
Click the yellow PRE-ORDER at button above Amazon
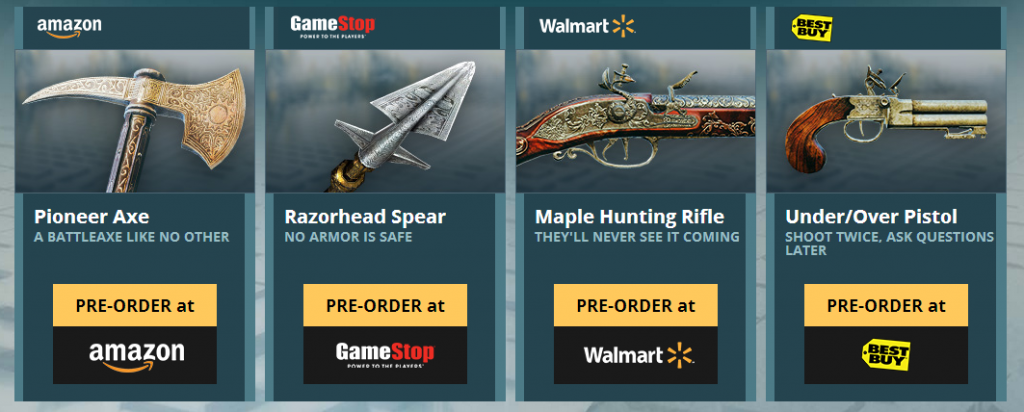[135, 305]
